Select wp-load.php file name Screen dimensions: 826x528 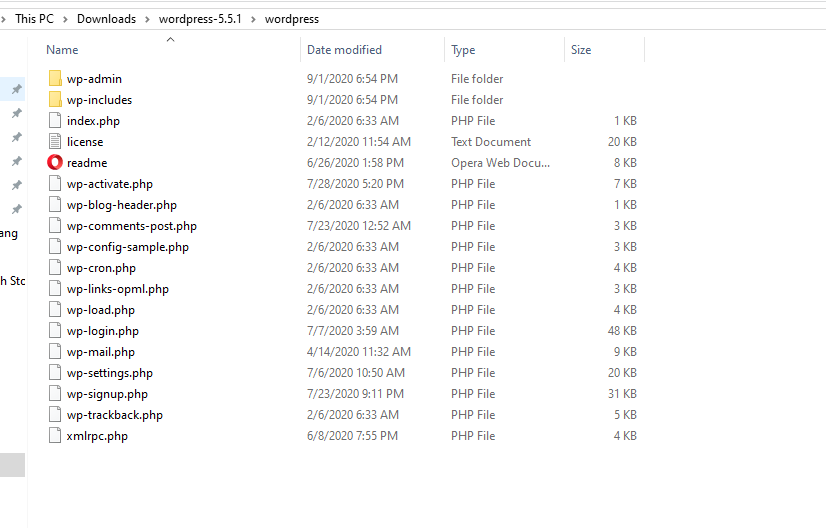101,310
